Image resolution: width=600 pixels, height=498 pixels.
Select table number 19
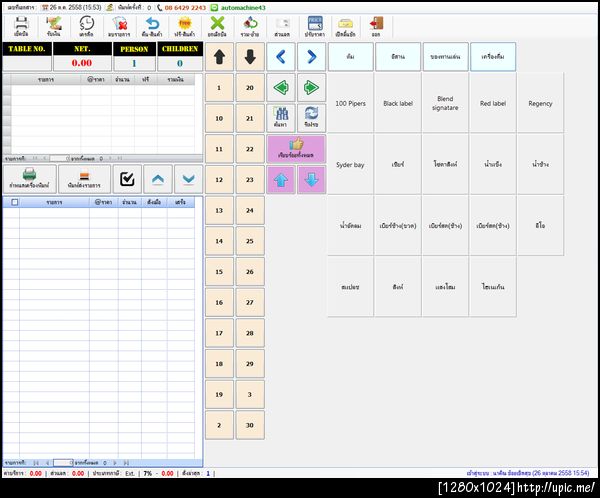click(x=219, y=394)
